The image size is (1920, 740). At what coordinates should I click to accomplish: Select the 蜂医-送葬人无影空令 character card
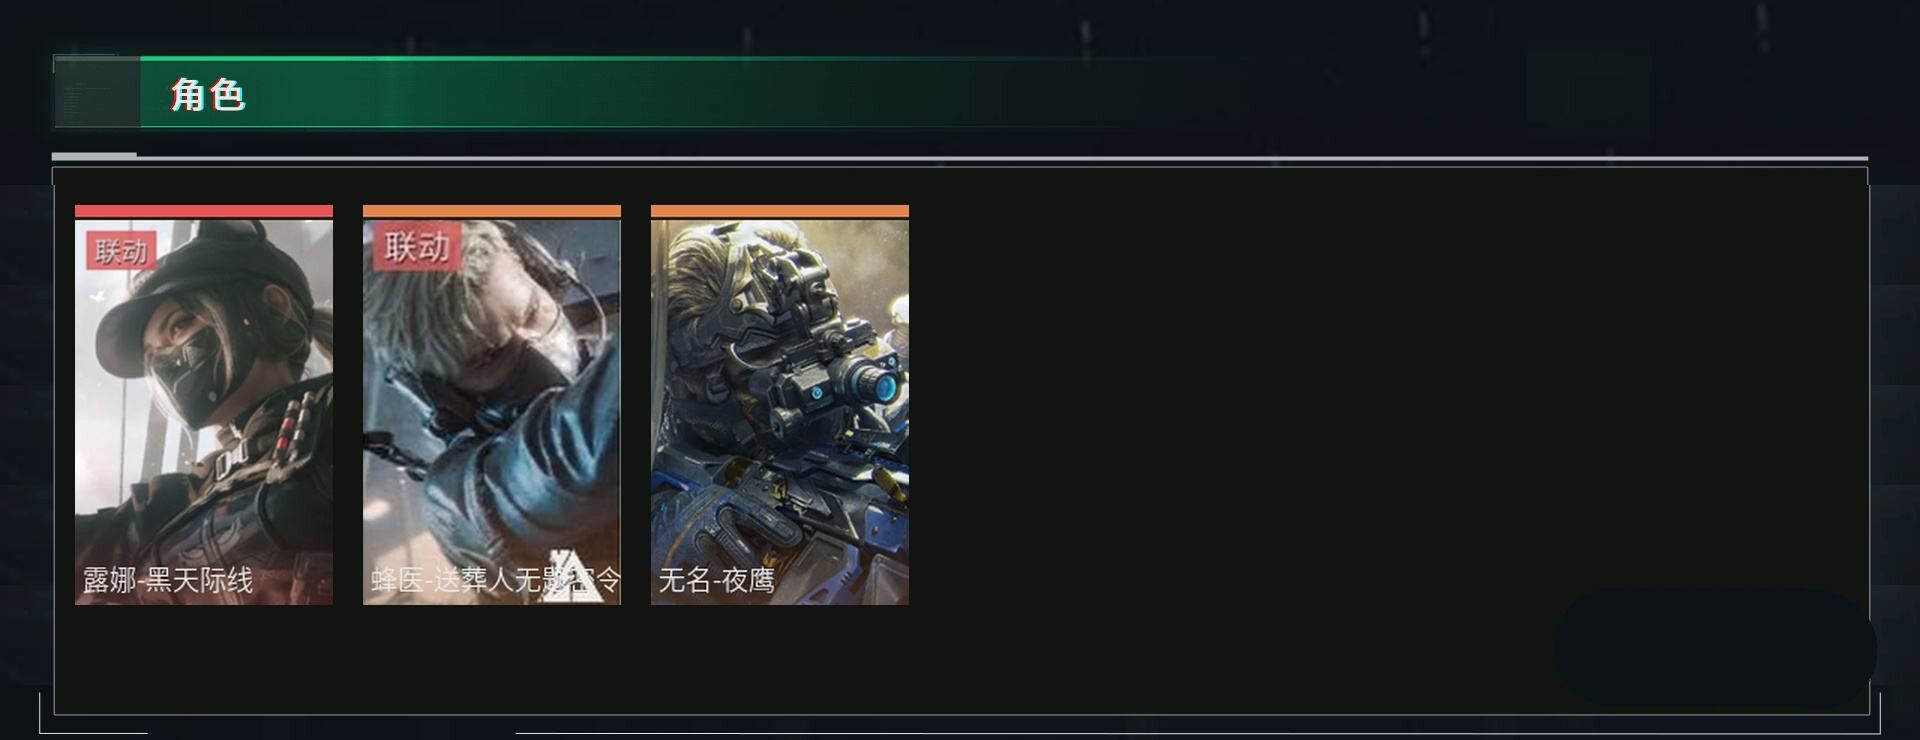[492, 405]
